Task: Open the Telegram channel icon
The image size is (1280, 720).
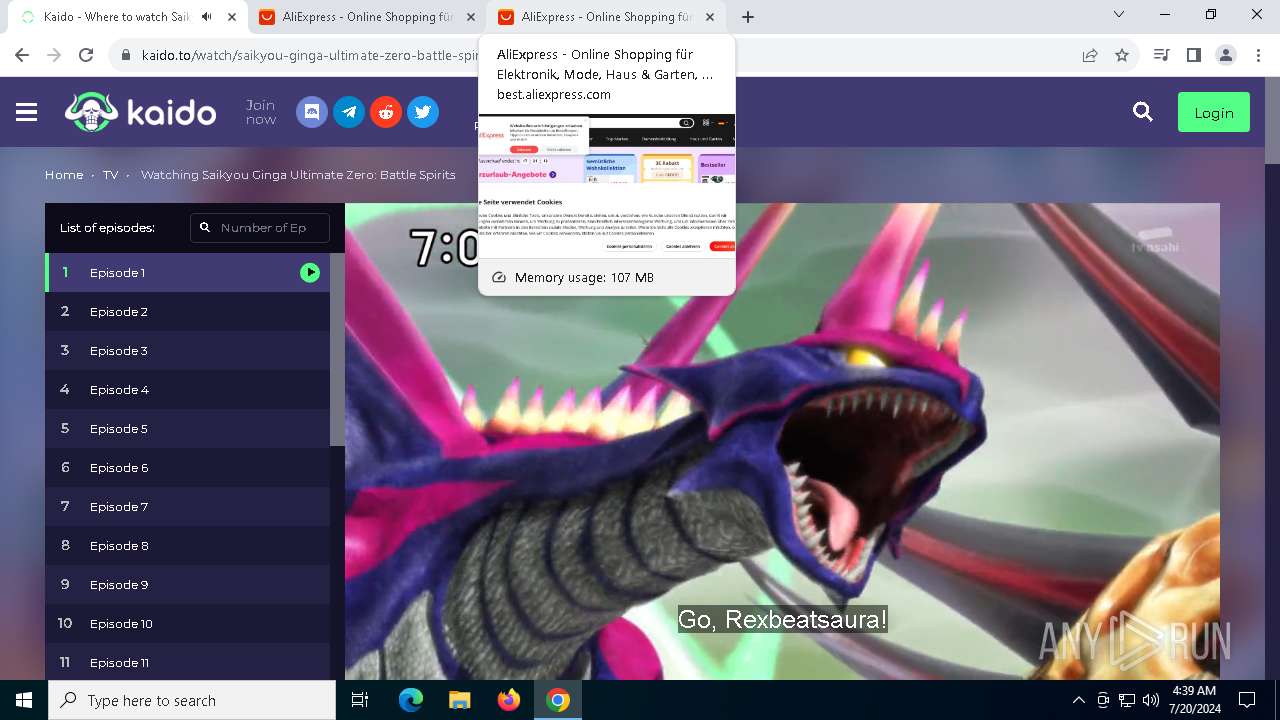Action: tap(349, 112)
